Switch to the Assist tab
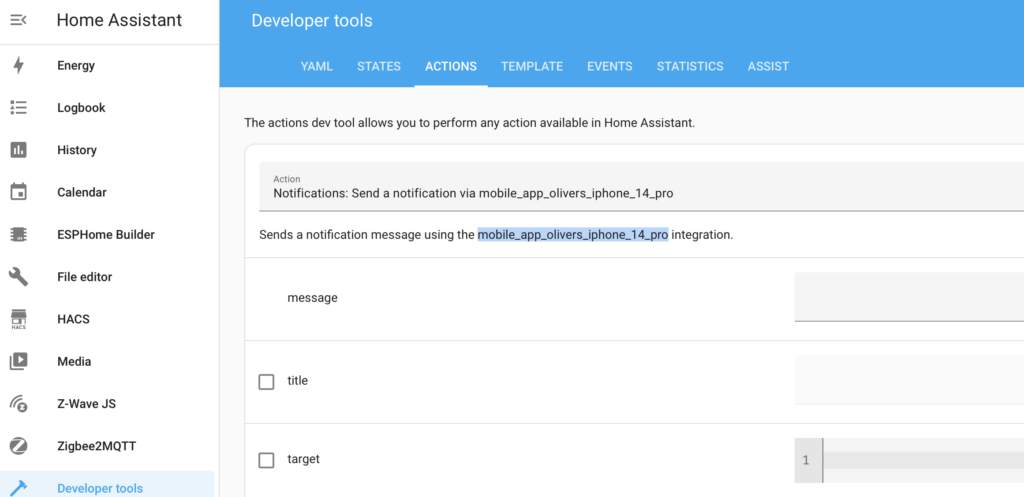 click(768, 66)
